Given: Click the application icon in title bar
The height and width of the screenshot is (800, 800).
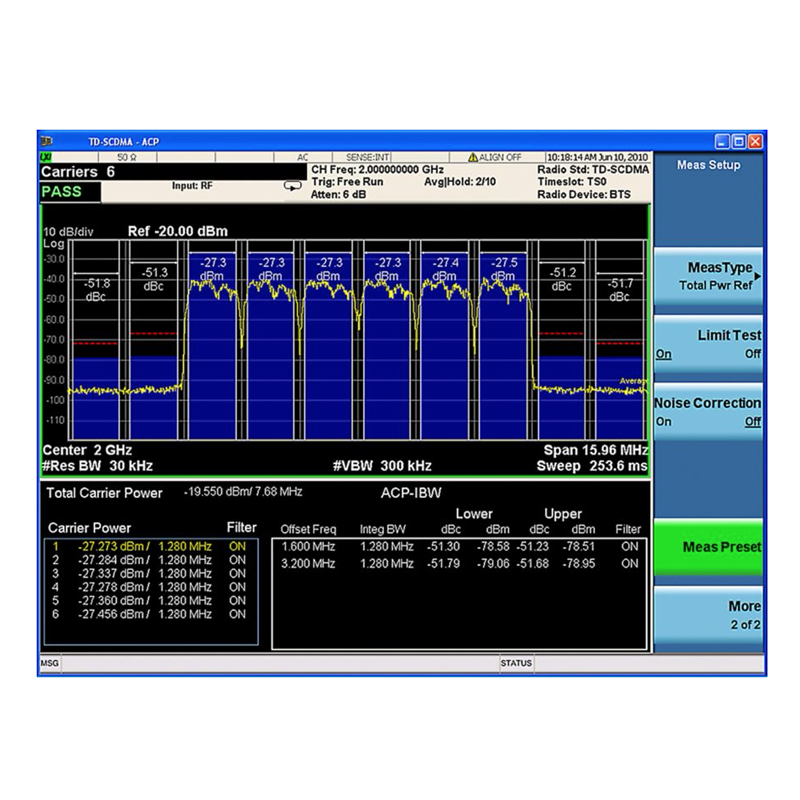Looking at the screenshot, I should 47,141.
